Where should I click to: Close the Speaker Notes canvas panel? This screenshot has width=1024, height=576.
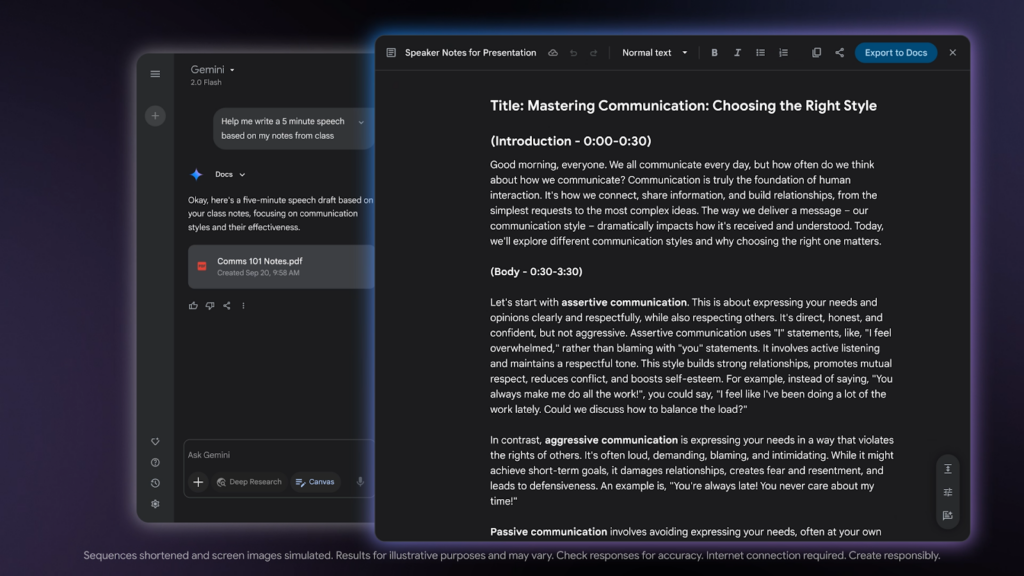pos(953,53)
